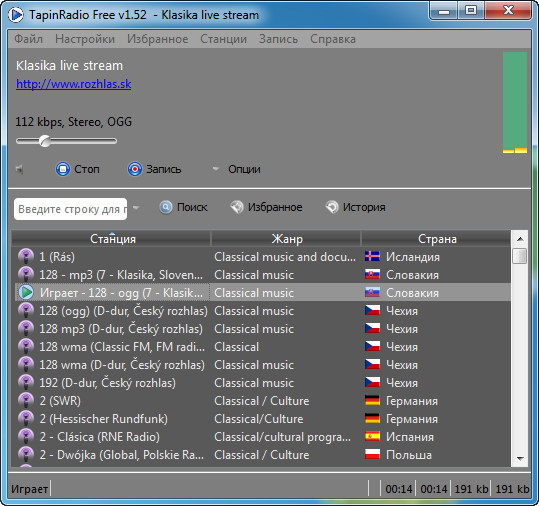The height and width of the screenshot is (506, 539).
Task: Click the Поиск magnifier icon
Action: point(166,207)
